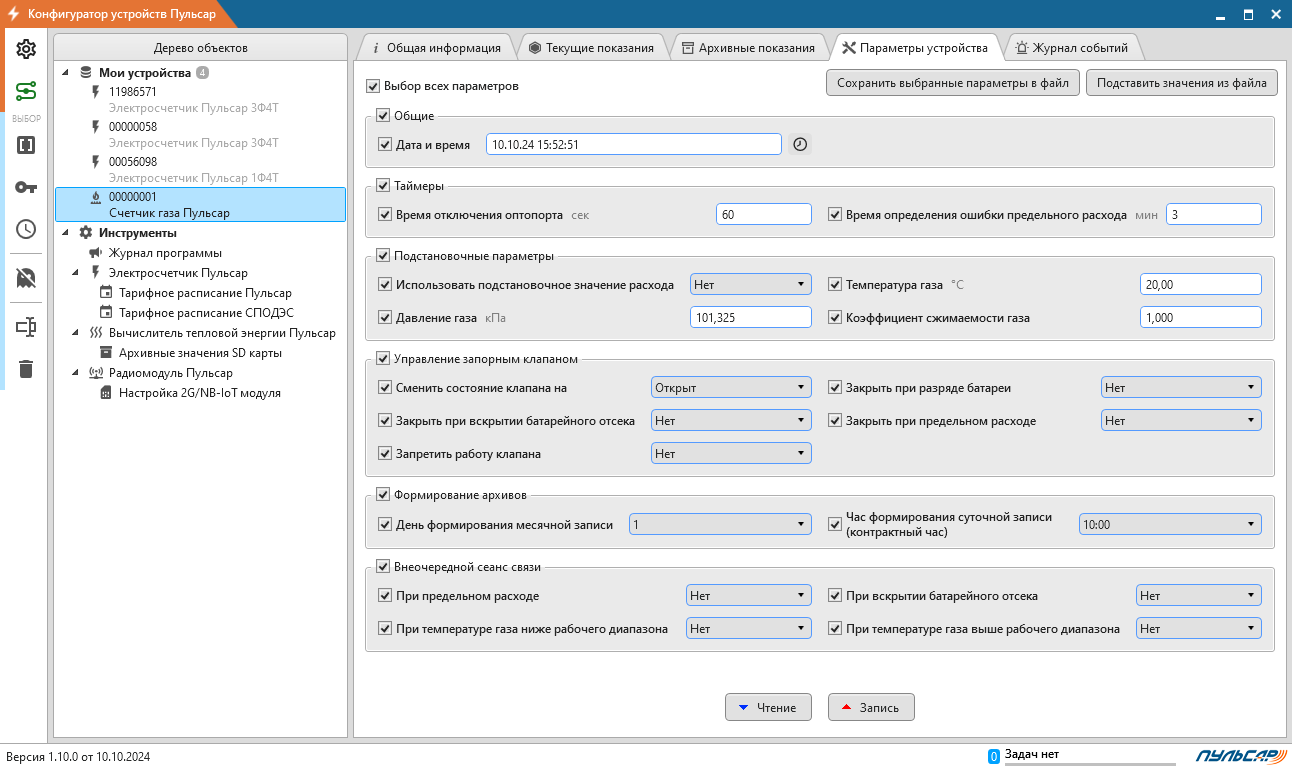Click Время отключения оптопорта value field
This screenshot has width=1292, height=769.
764,214
